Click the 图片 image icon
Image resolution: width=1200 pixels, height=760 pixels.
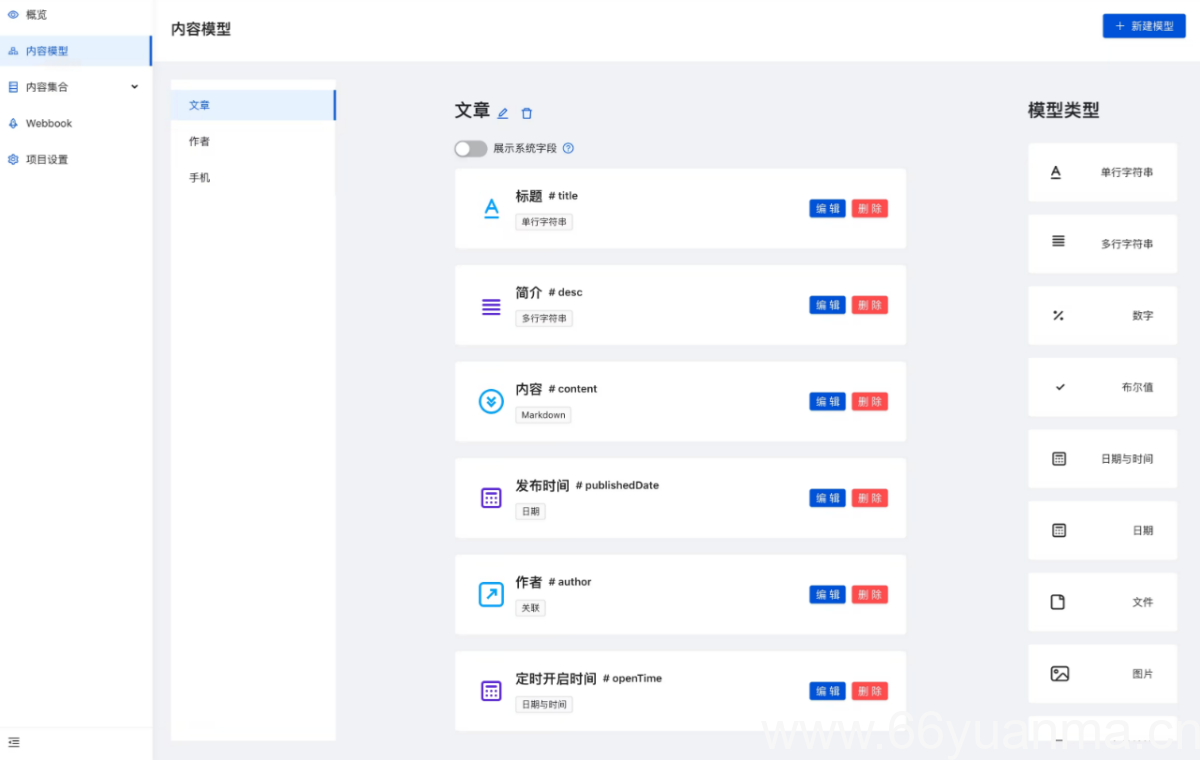pos(1060,674)
